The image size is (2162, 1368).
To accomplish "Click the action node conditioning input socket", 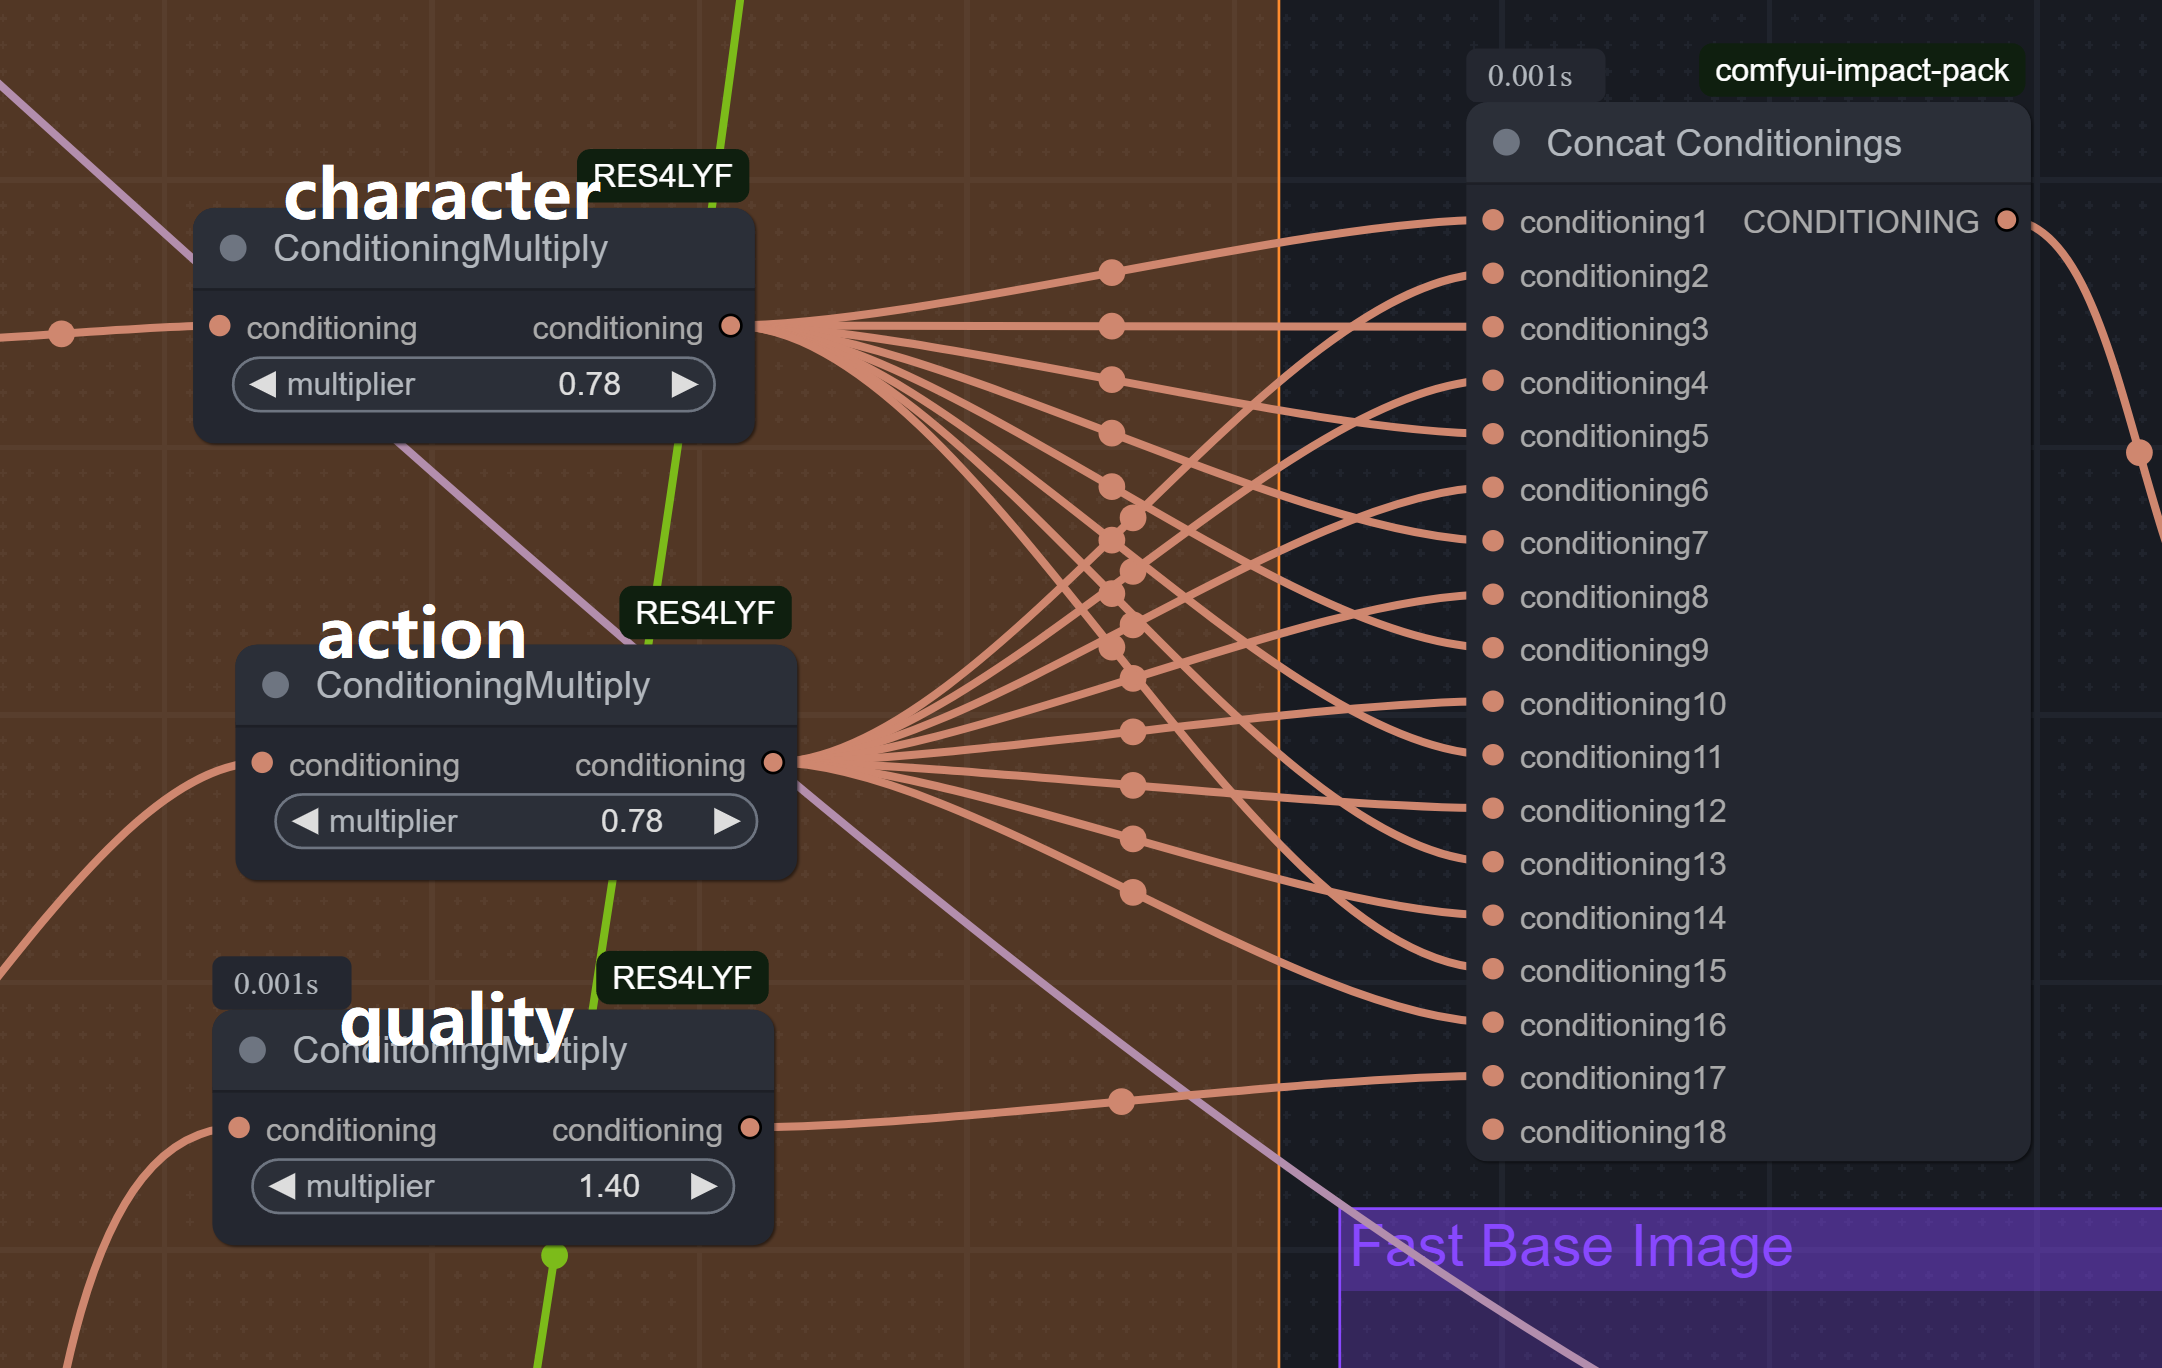I will pos(262,763).
